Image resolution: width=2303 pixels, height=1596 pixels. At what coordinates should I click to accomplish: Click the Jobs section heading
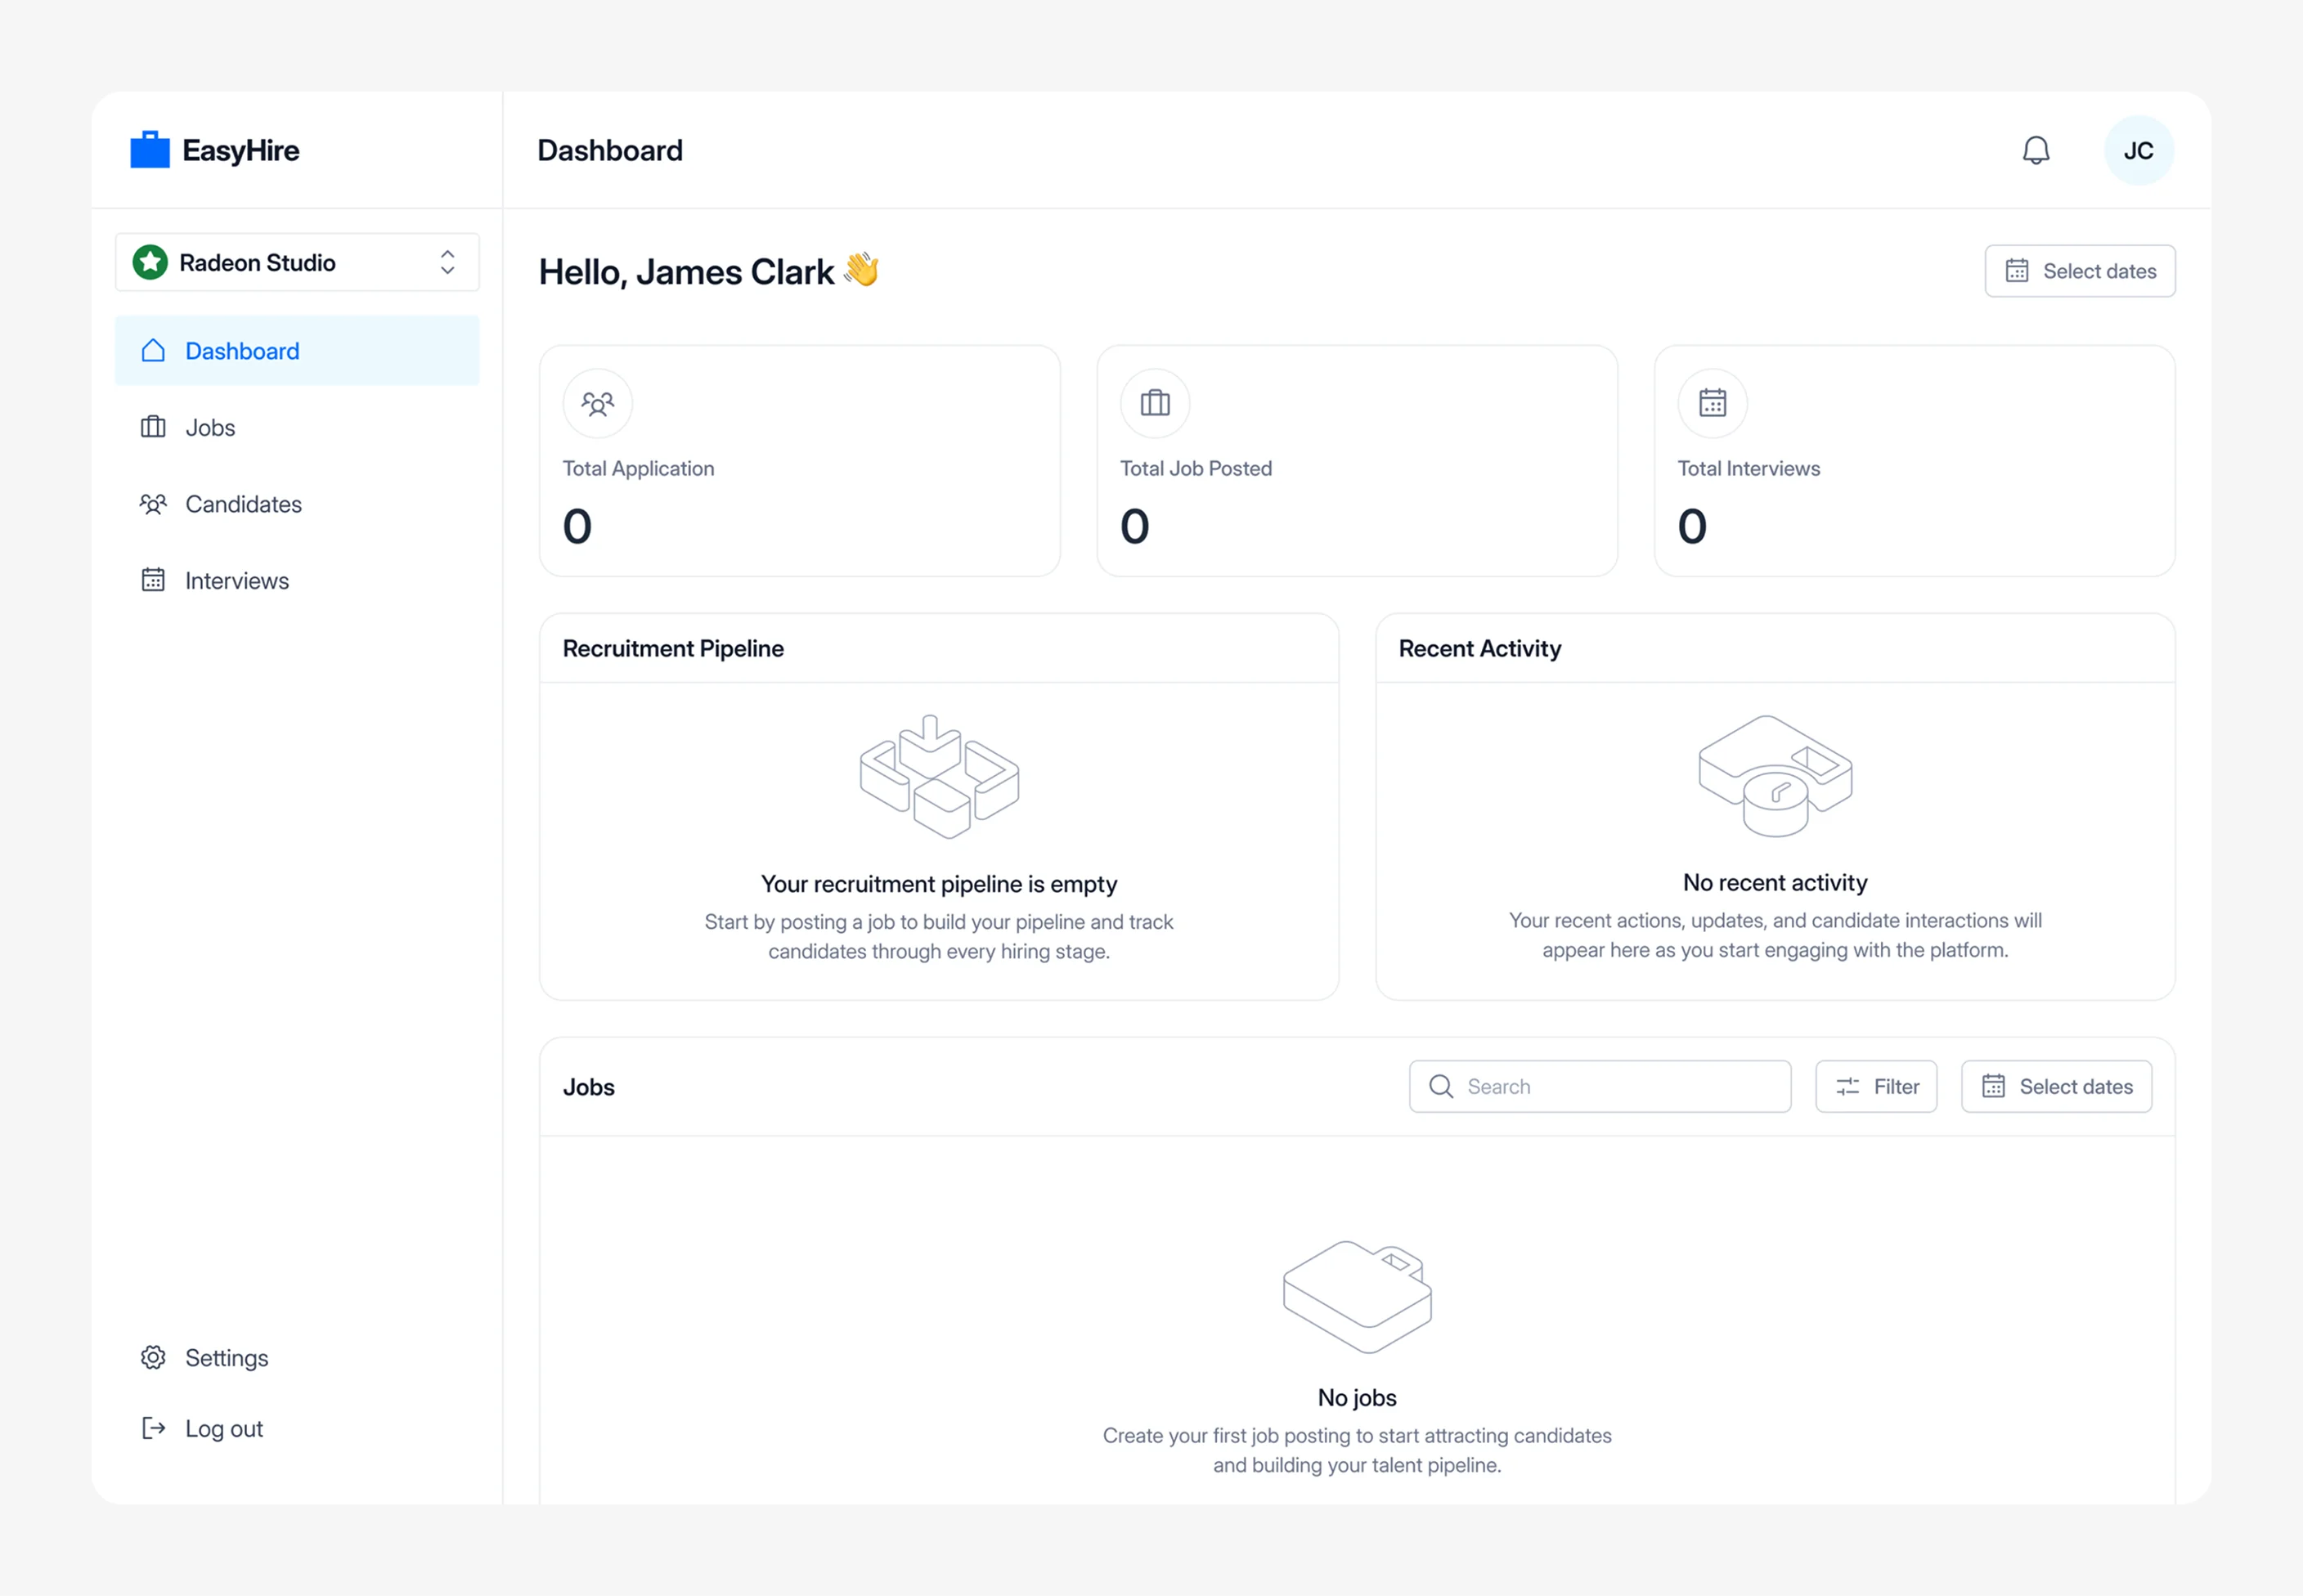click(589, 1087)
